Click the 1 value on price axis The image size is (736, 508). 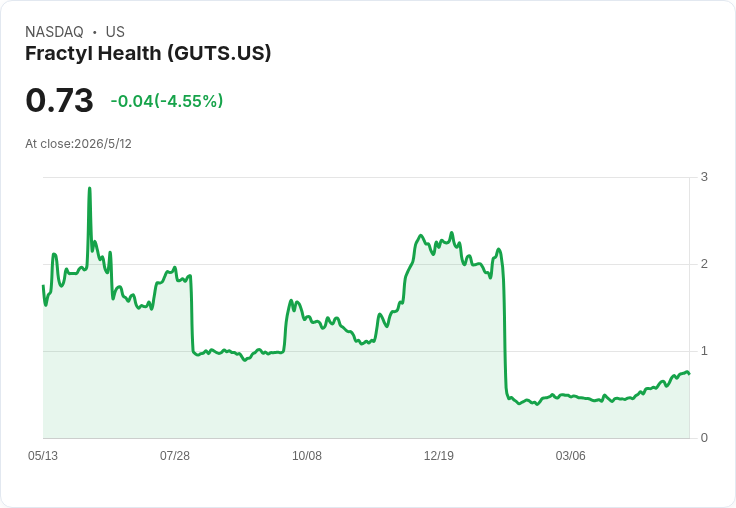(x=704, y=351)
